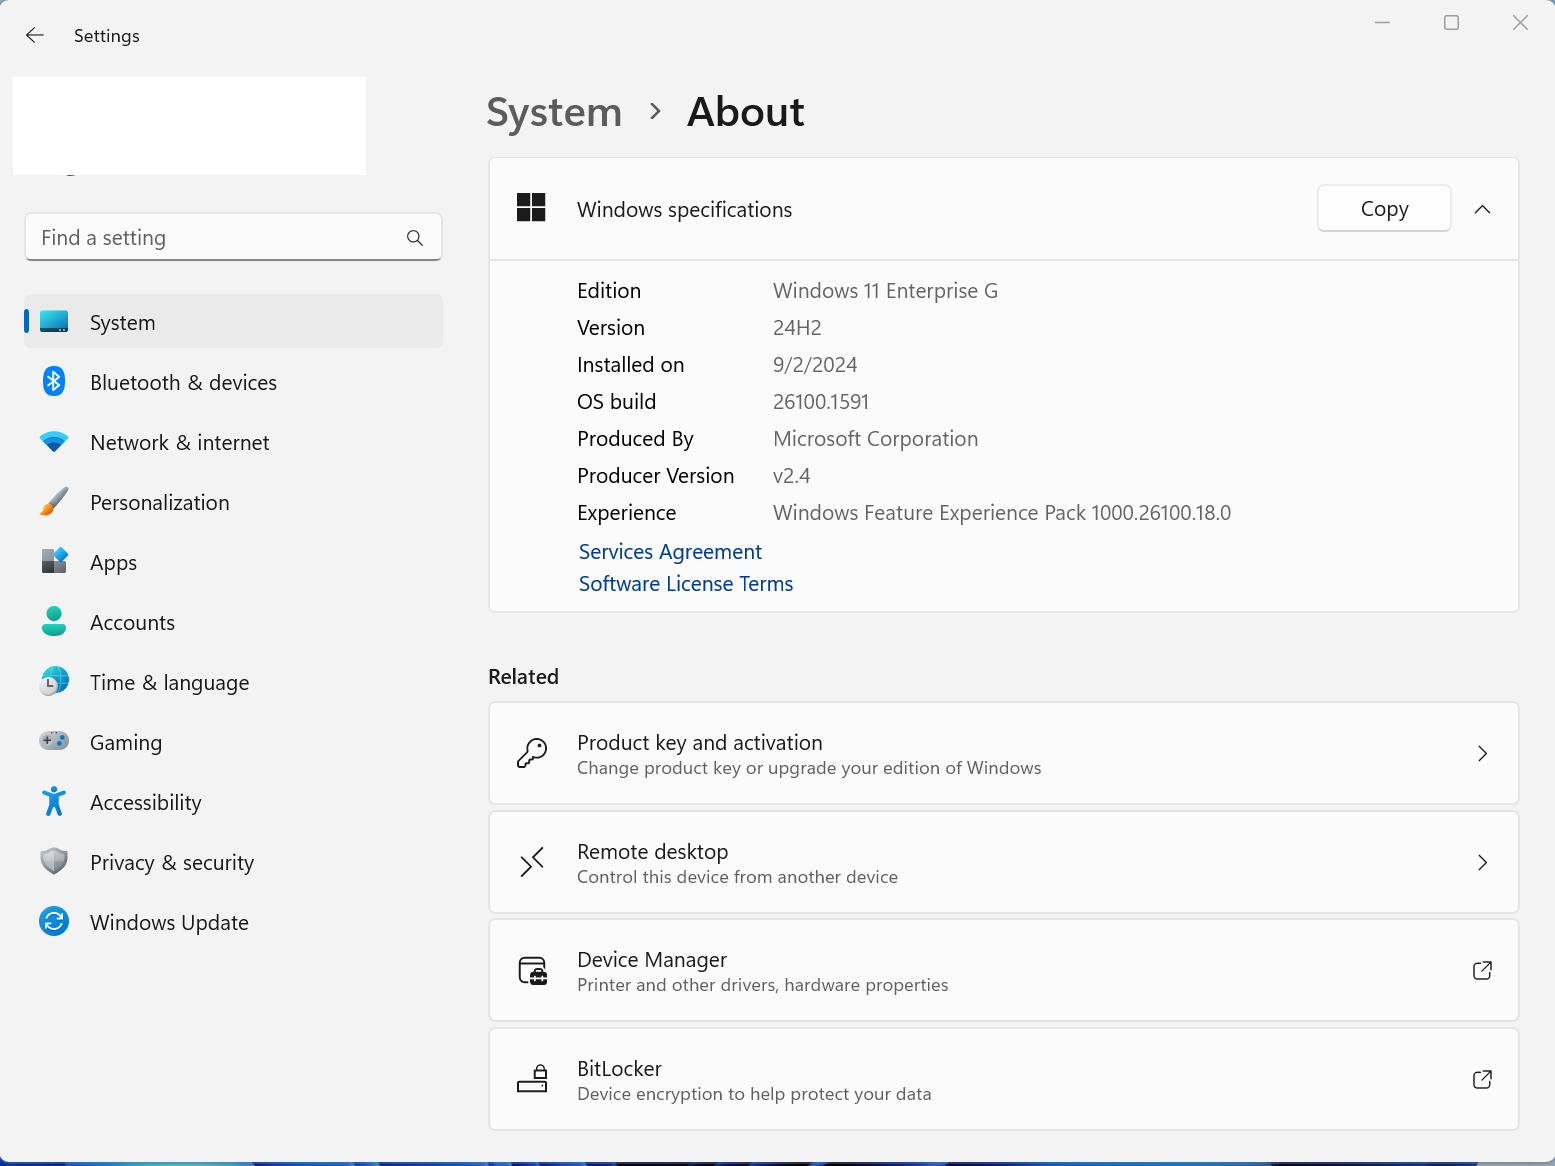1555x1166 pixels.
Task: Click the About page title
Action: point(746,112)
